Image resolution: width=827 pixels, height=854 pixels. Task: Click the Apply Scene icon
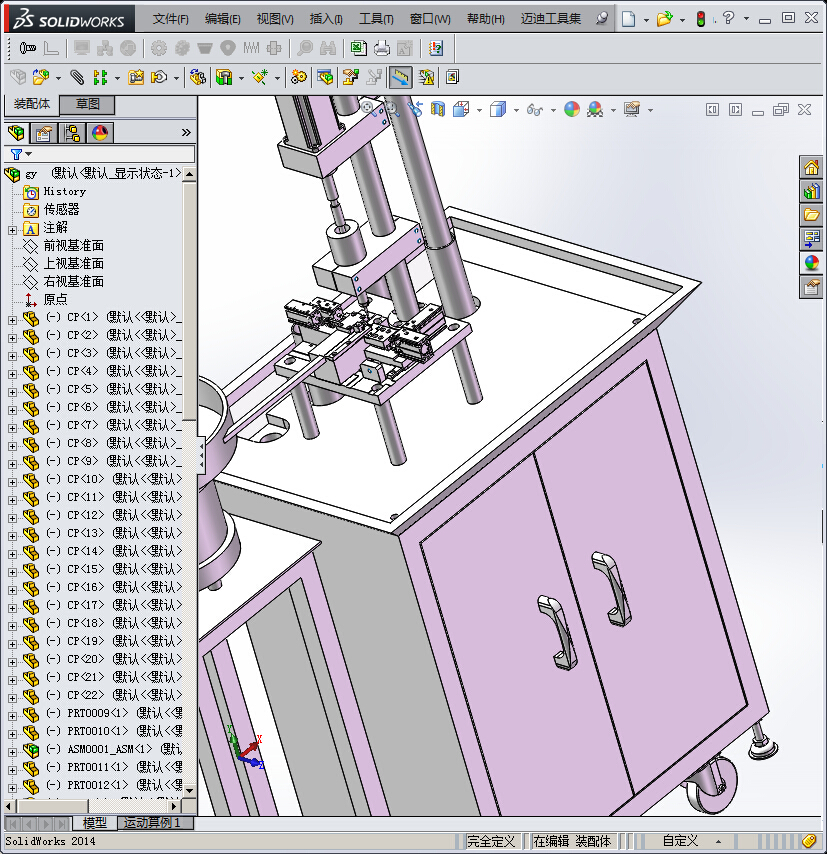(595, 109)
